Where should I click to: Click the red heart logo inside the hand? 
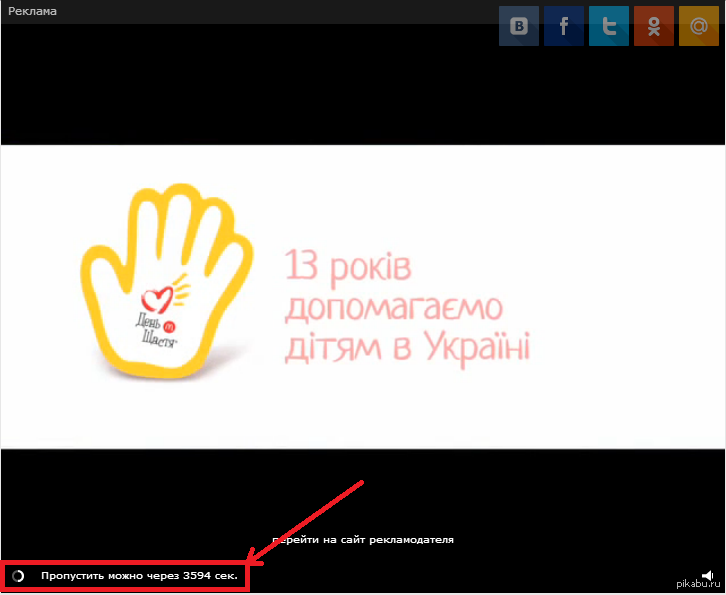click(x=157, y=298)
